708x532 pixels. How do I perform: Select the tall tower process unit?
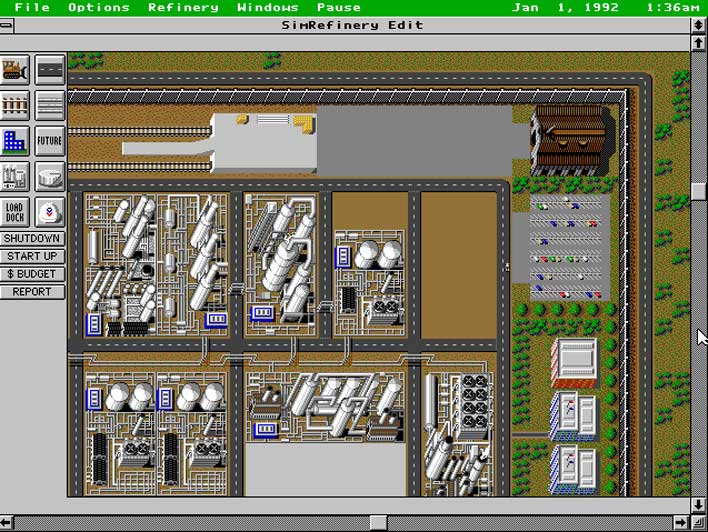point(281,265)
